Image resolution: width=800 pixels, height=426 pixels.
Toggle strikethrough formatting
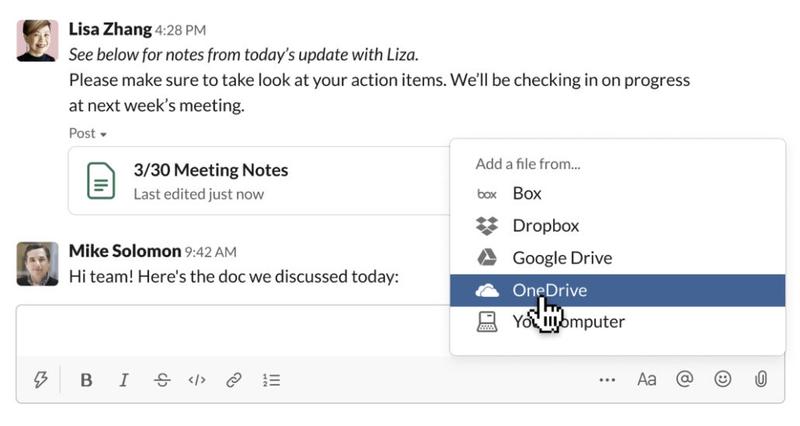(x=162, y=380)
